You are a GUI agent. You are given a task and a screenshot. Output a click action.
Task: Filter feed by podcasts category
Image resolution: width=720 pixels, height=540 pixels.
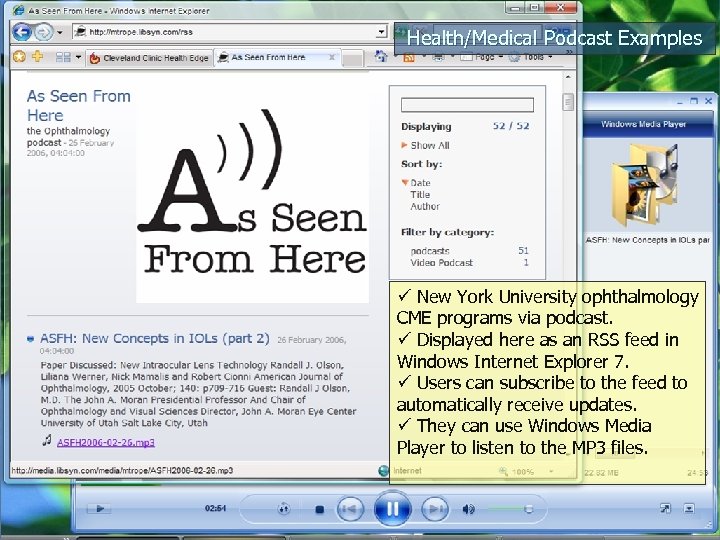pyautogui.click(x=430, y=251)
